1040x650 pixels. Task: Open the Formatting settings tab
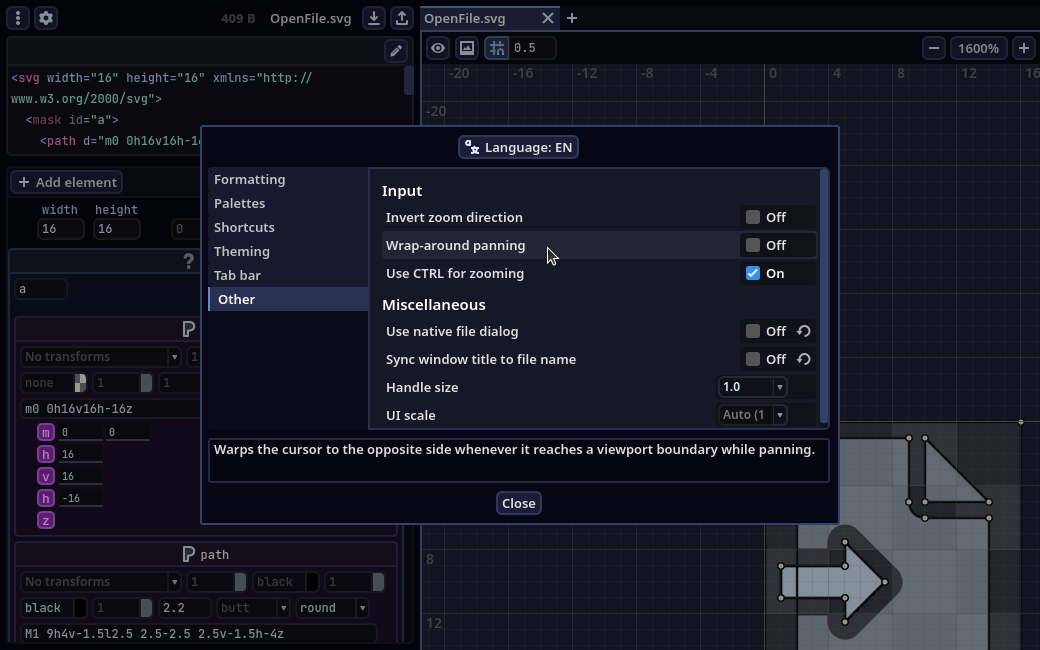pos(288,180)
